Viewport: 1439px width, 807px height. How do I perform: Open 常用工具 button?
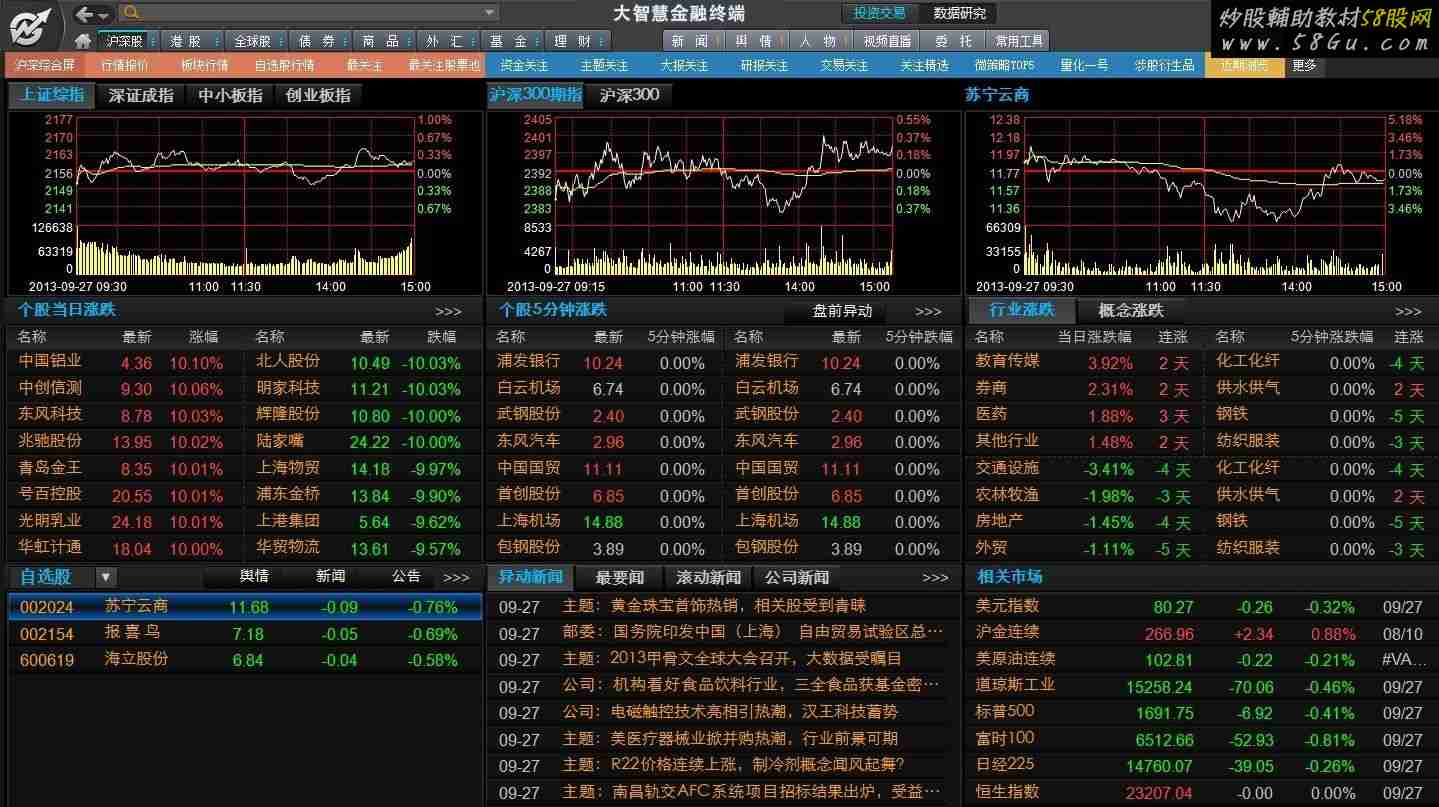pos(1019,41)
